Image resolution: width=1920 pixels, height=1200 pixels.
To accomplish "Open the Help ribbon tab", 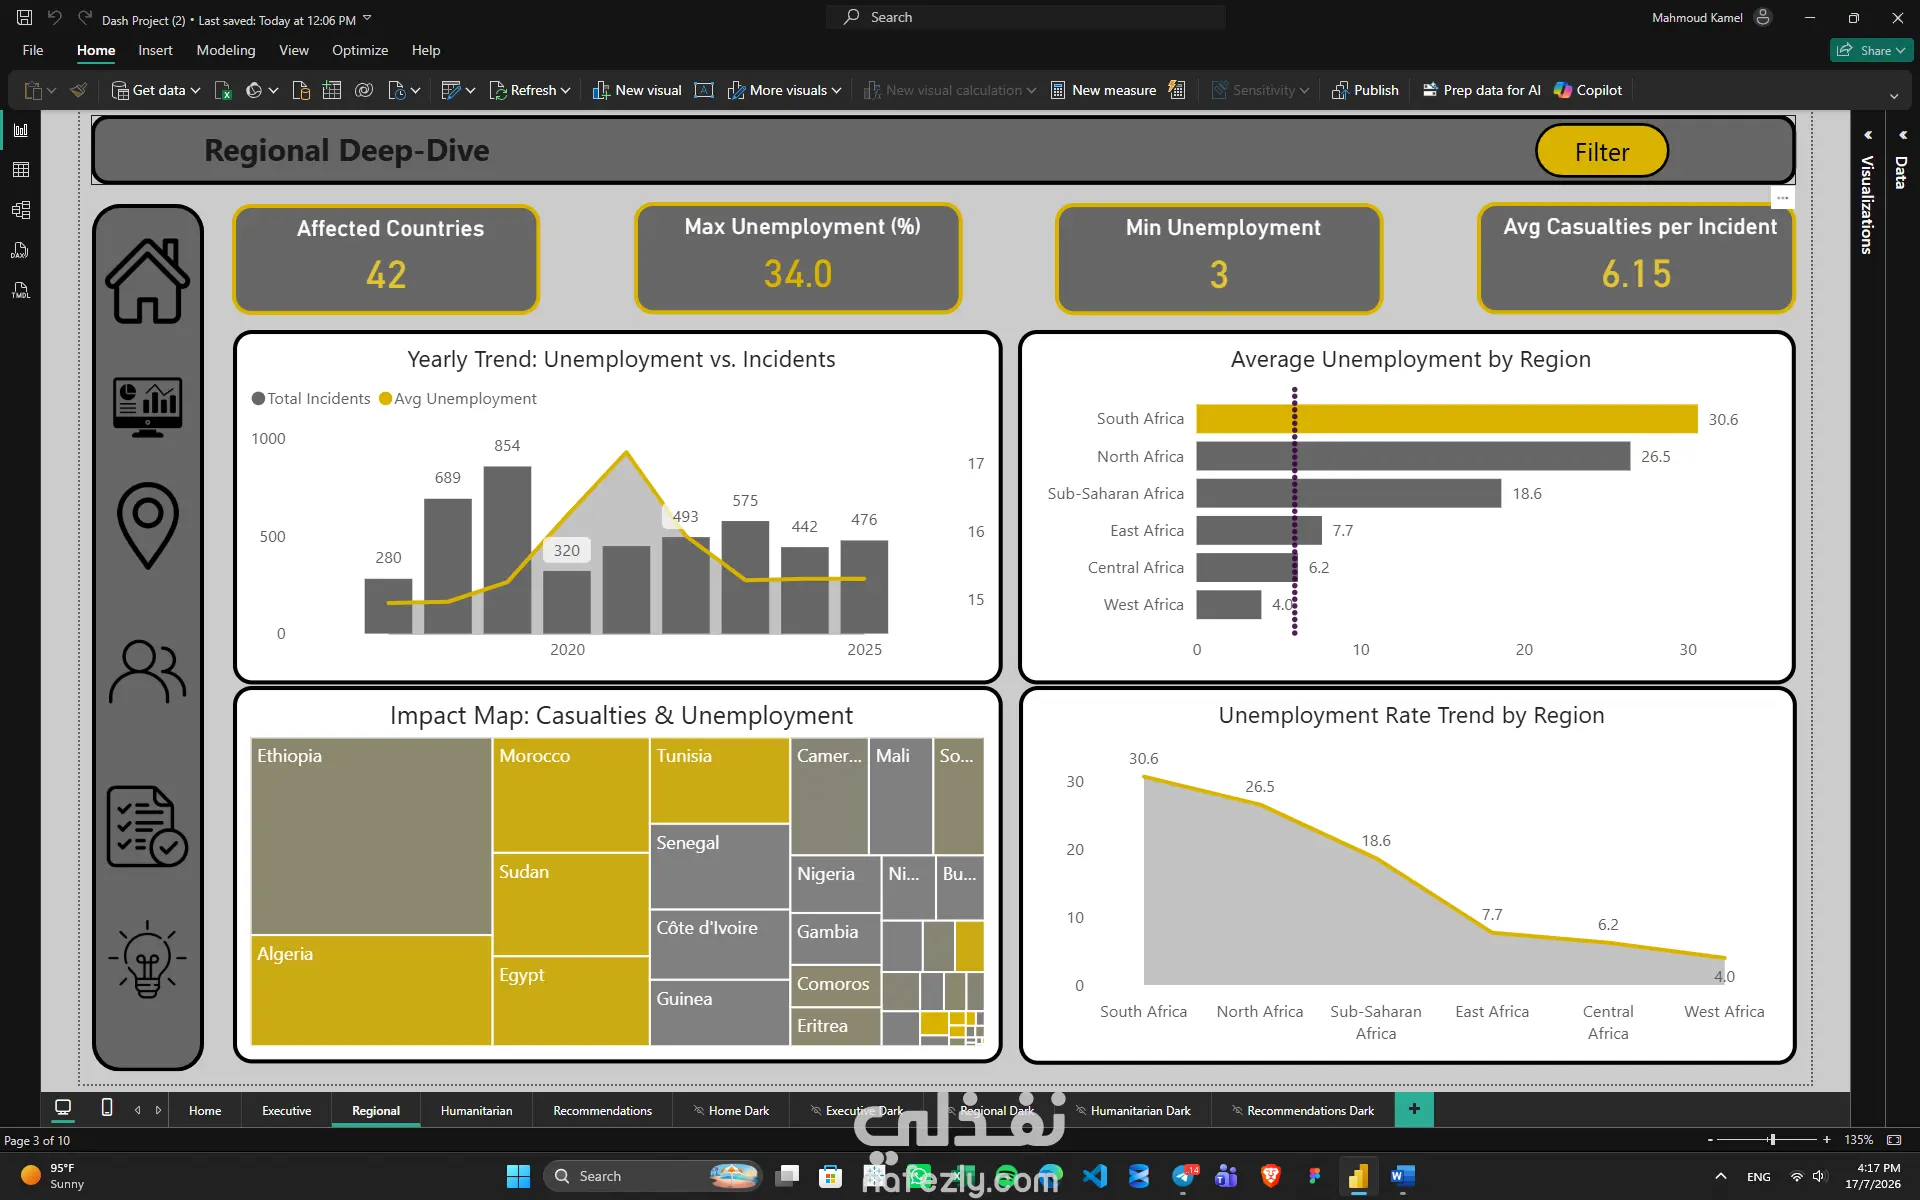I will [x=425, y=50].
